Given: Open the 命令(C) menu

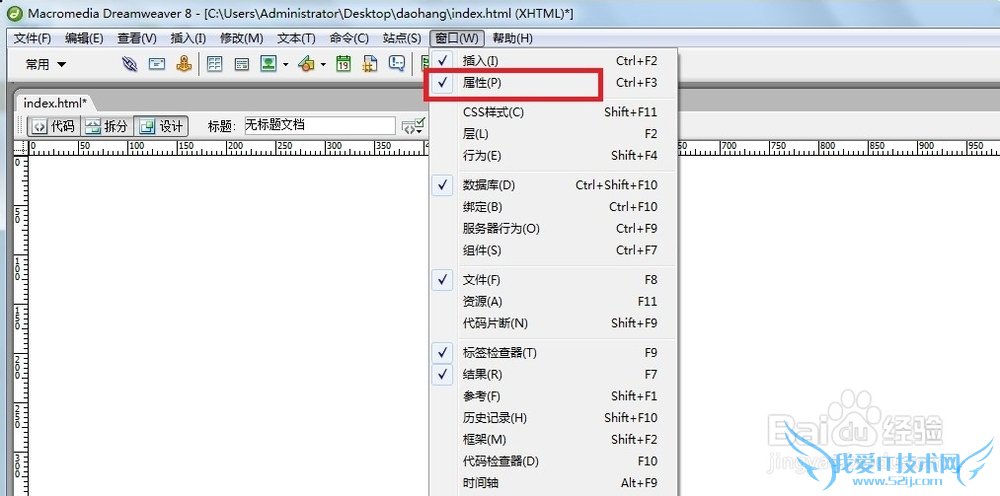Looking at the screenshot, I should [349, 38].
